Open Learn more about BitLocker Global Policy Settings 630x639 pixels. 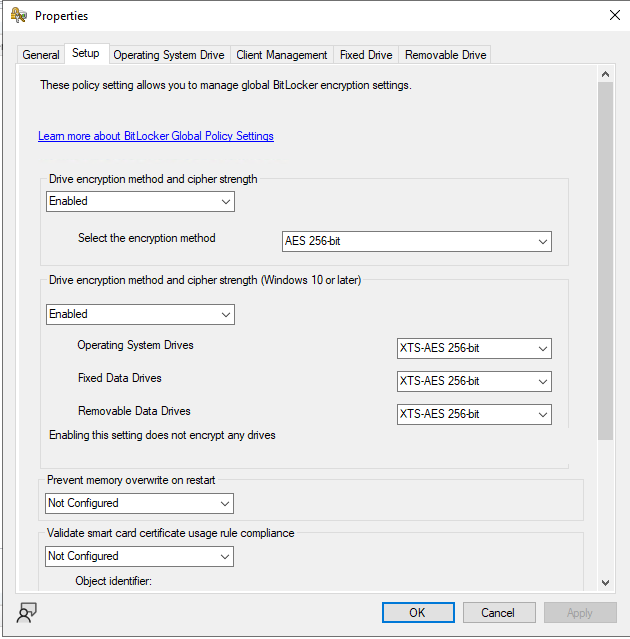pos(156,136)
